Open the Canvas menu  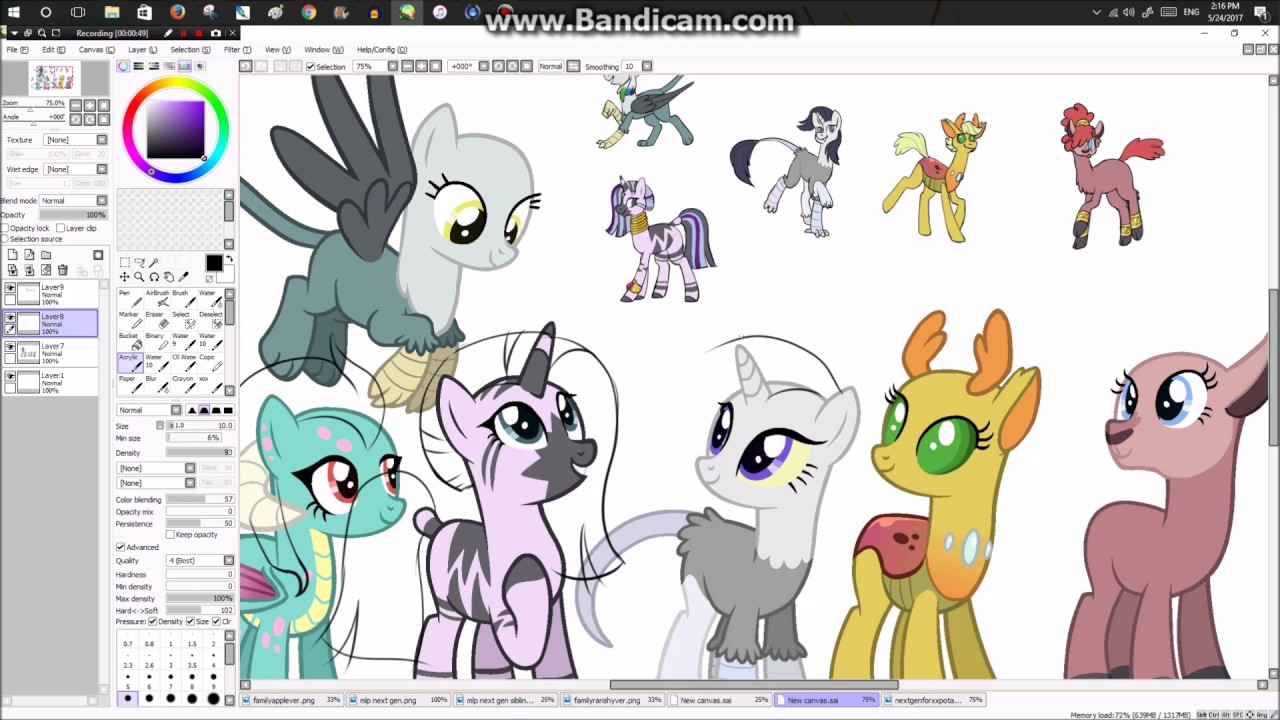click(x=97, y=50)
